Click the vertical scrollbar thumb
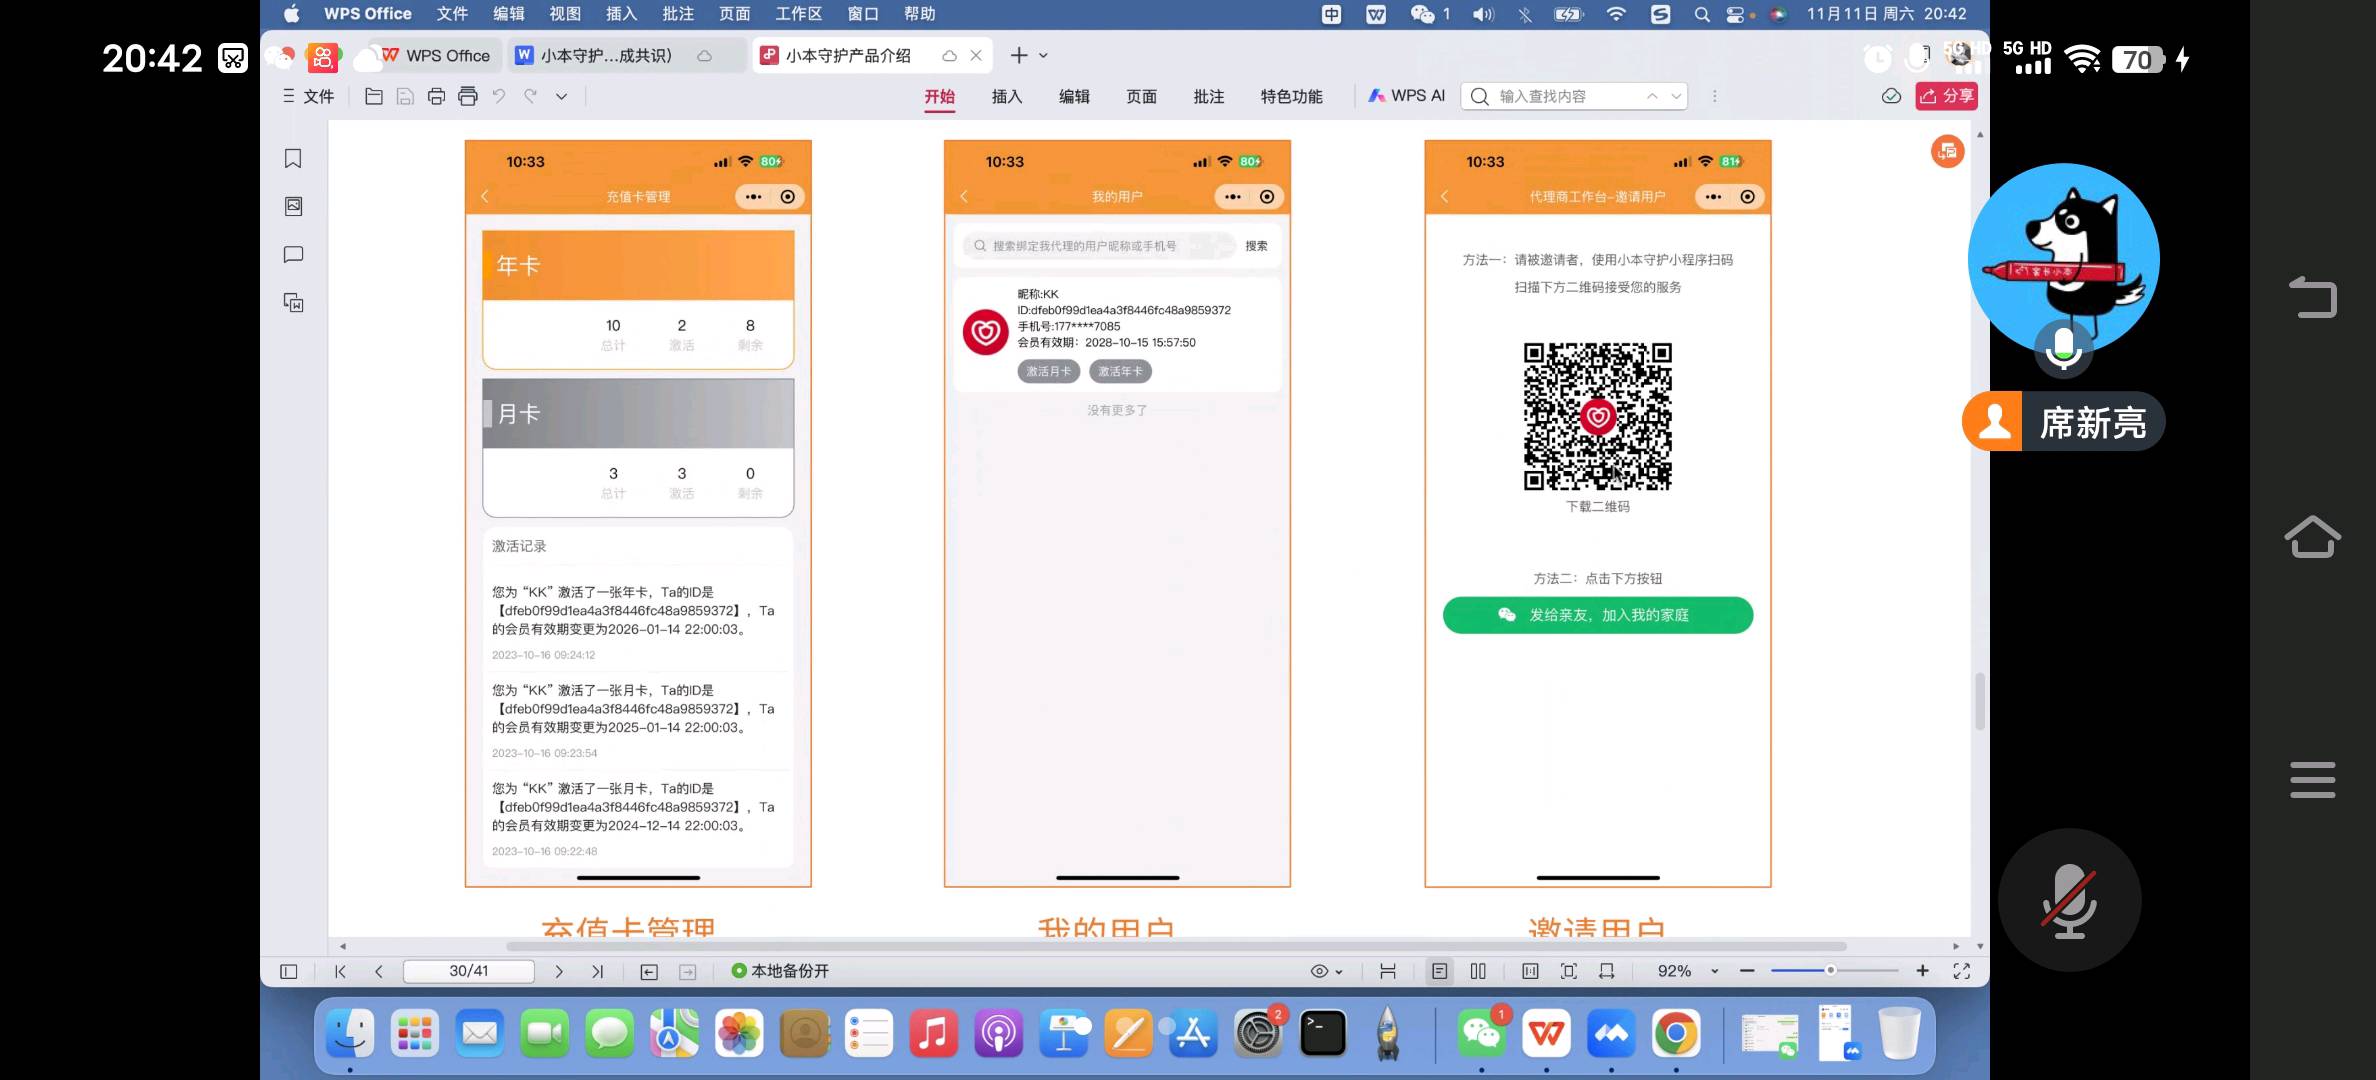Screen dimensions: 2376x1080 1979,701
